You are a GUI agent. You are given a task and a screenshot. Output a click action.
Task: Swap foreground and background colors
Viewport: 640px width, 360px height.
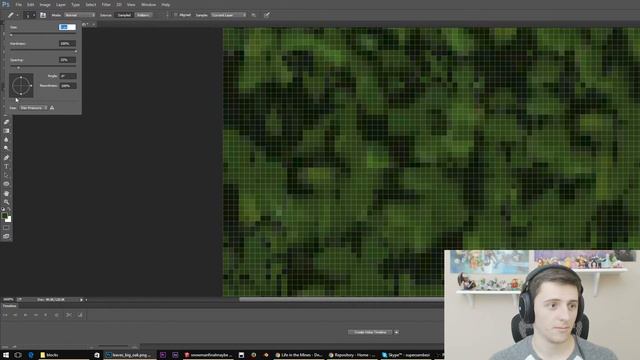(x=9, y=209)
